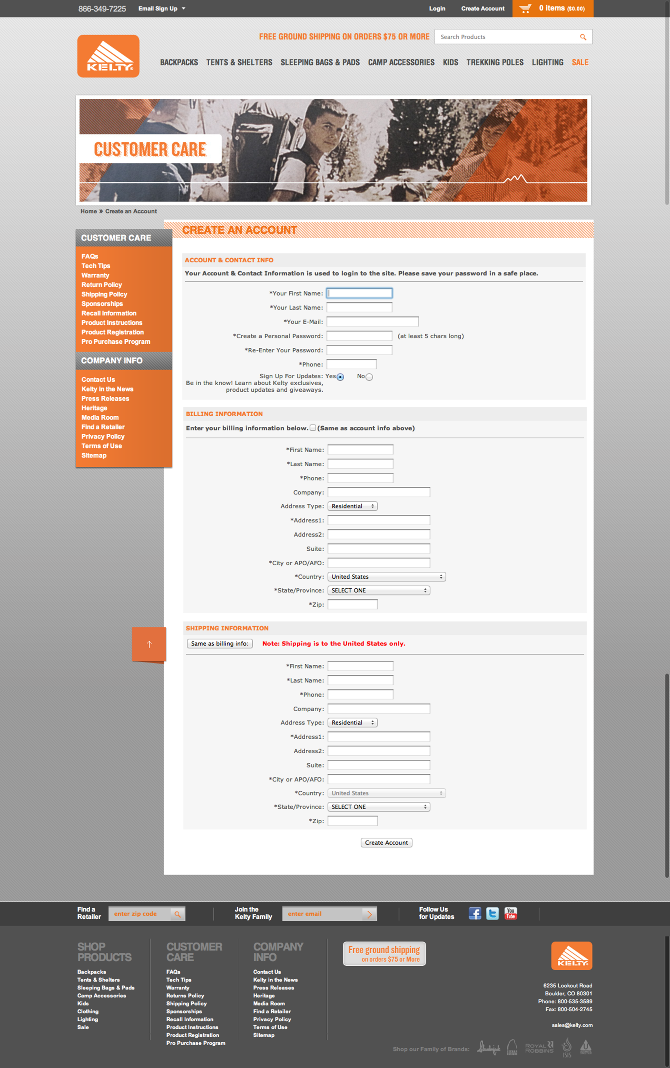Select Yes for Sign Up For Updates
Viewport: 670px width, 1068px height.
pos(340,377)
